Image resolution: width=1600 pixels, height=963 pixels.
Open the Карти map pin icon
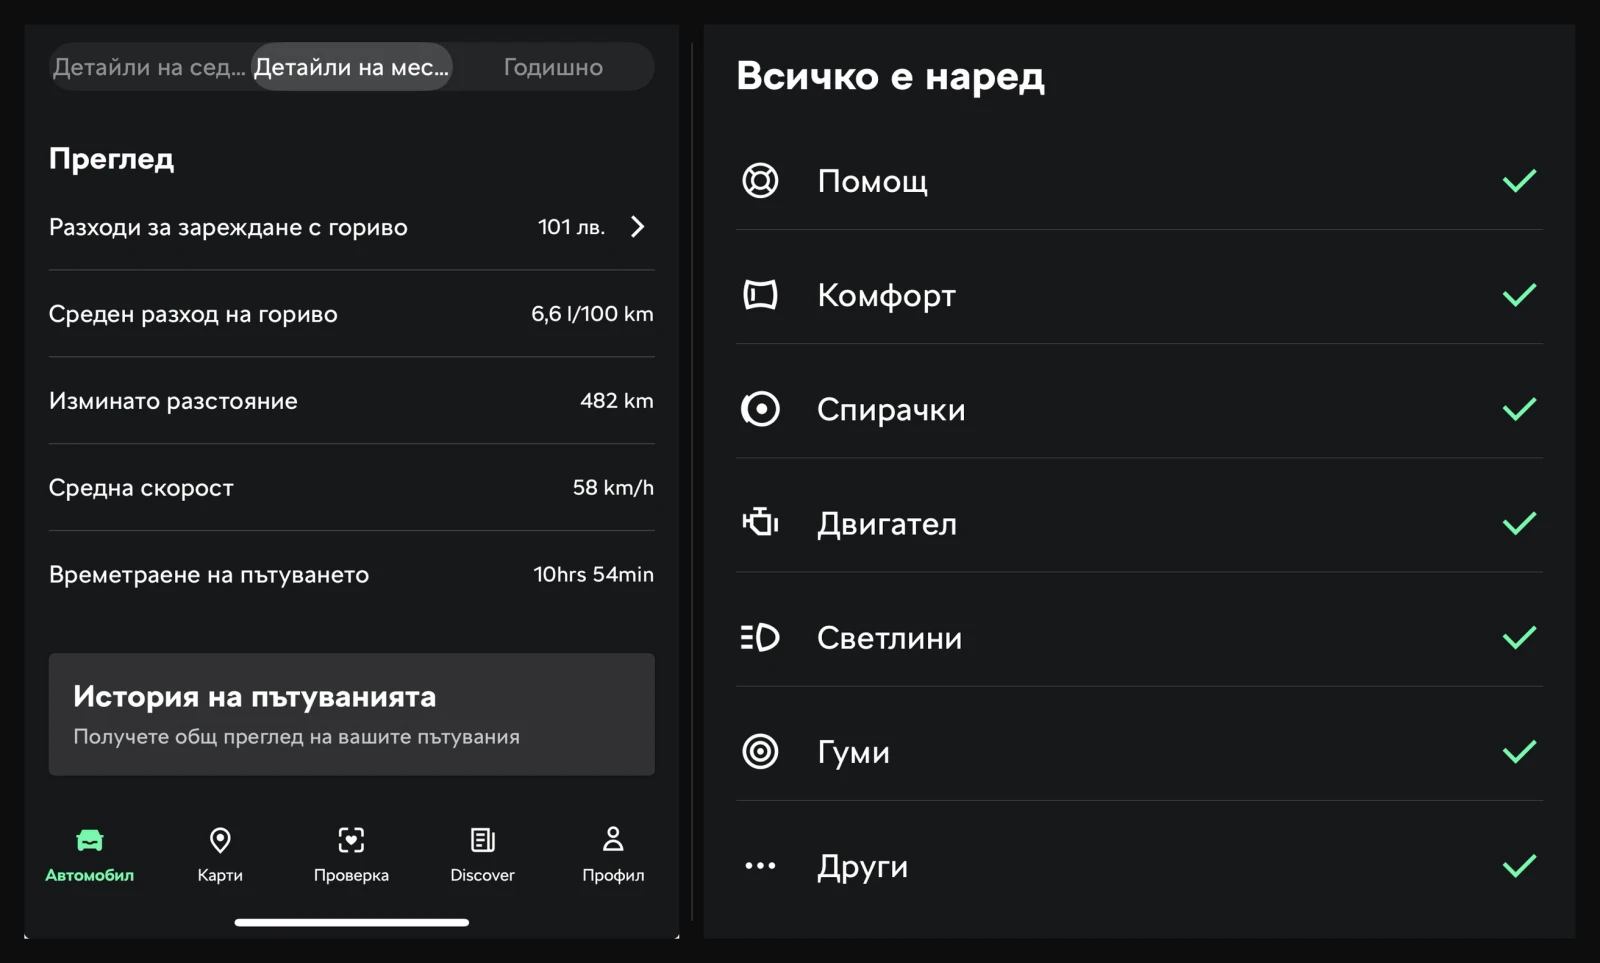[x=220, y=840]
